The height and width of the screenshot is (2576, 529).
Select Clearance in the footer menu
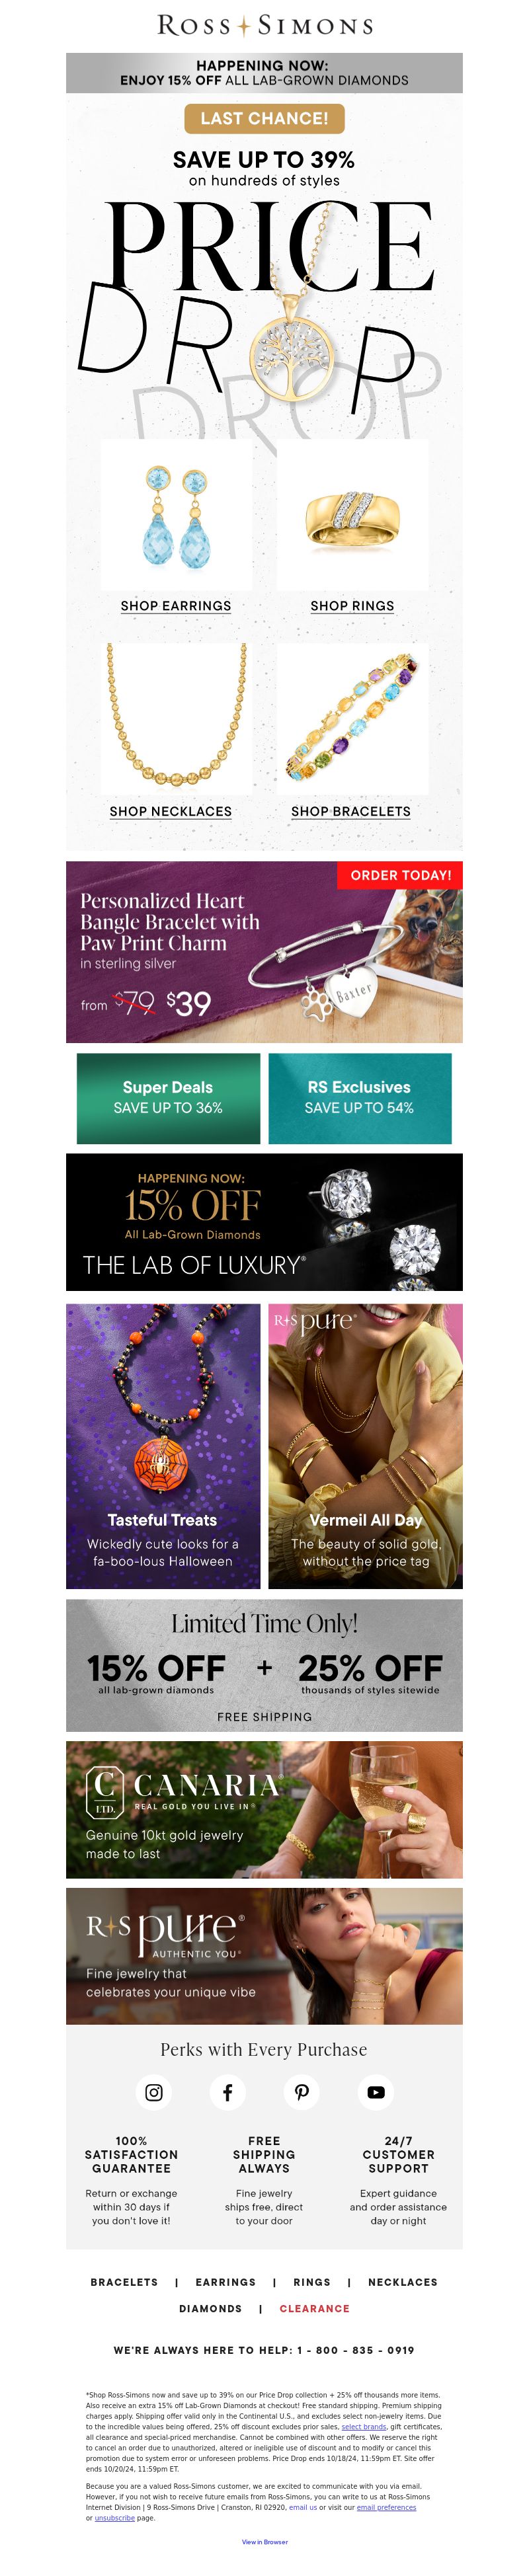point(315,2309)
